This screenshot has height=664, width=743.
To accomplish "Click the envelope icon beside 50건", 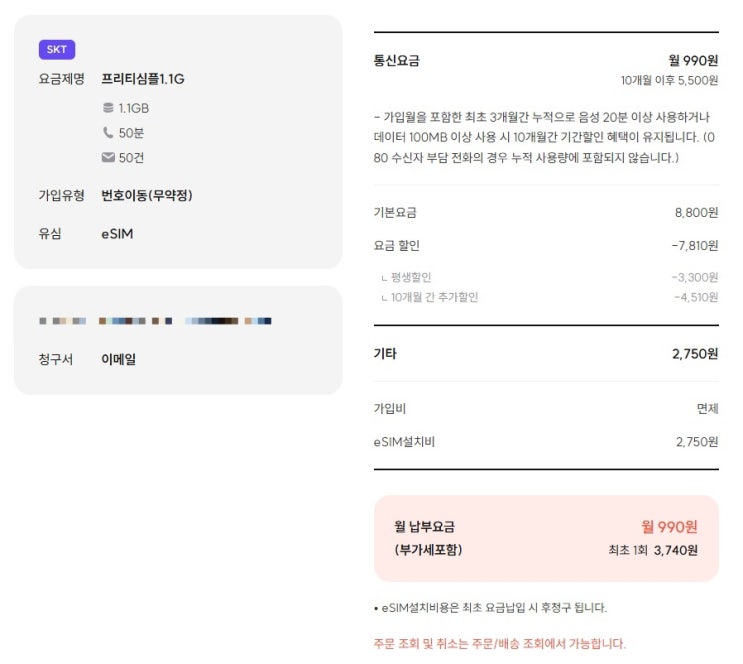I will click(108, 158).
